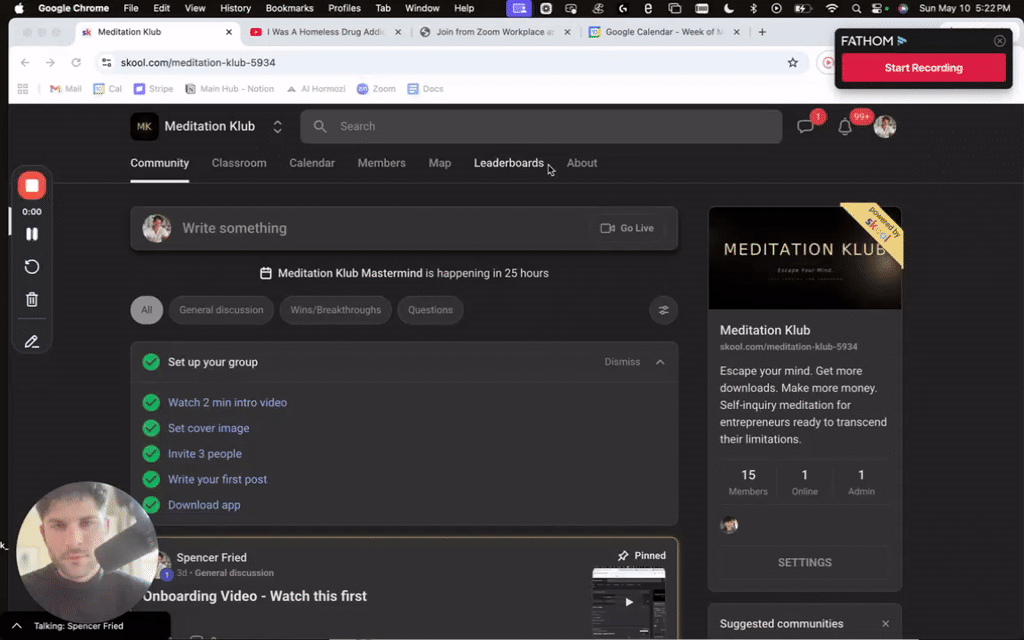Open the Watch 2 min intro video link
The height and width of the screenshot is (640, 1024).
[x=227, y=402]
